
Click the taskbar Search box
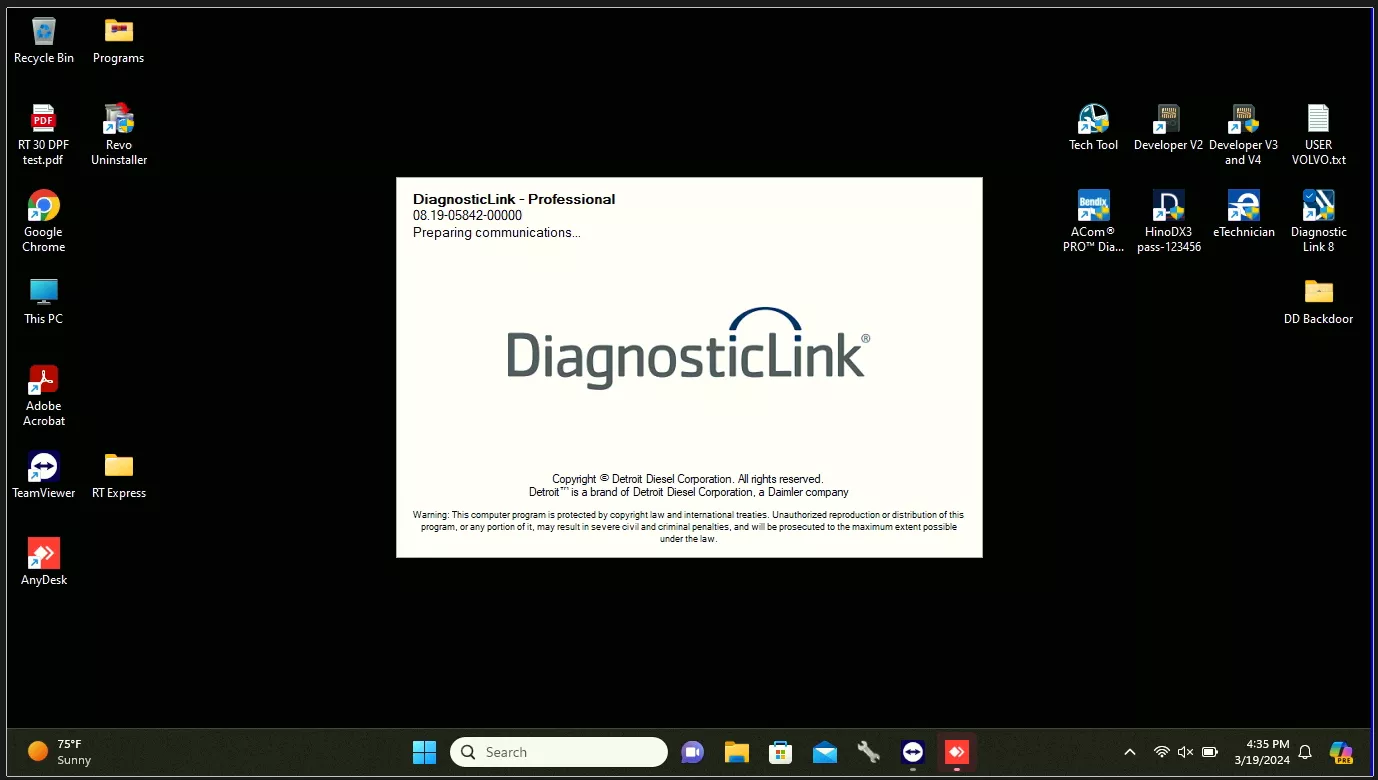[558, 752]
